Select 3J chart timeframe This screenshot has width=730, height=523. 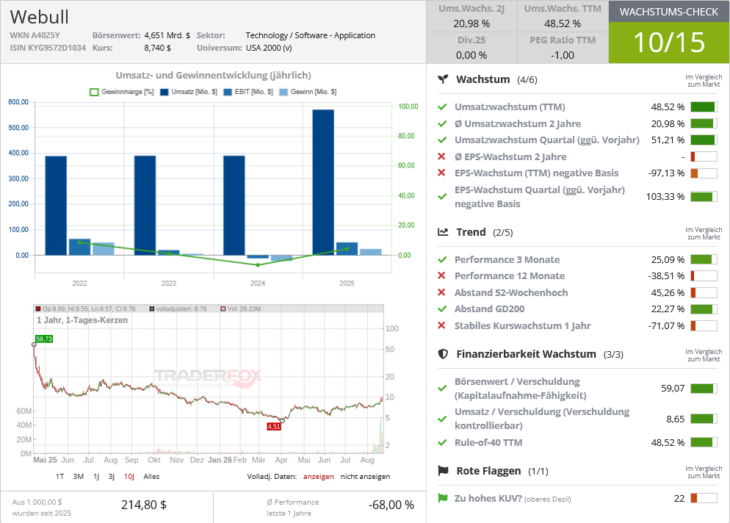111,476
